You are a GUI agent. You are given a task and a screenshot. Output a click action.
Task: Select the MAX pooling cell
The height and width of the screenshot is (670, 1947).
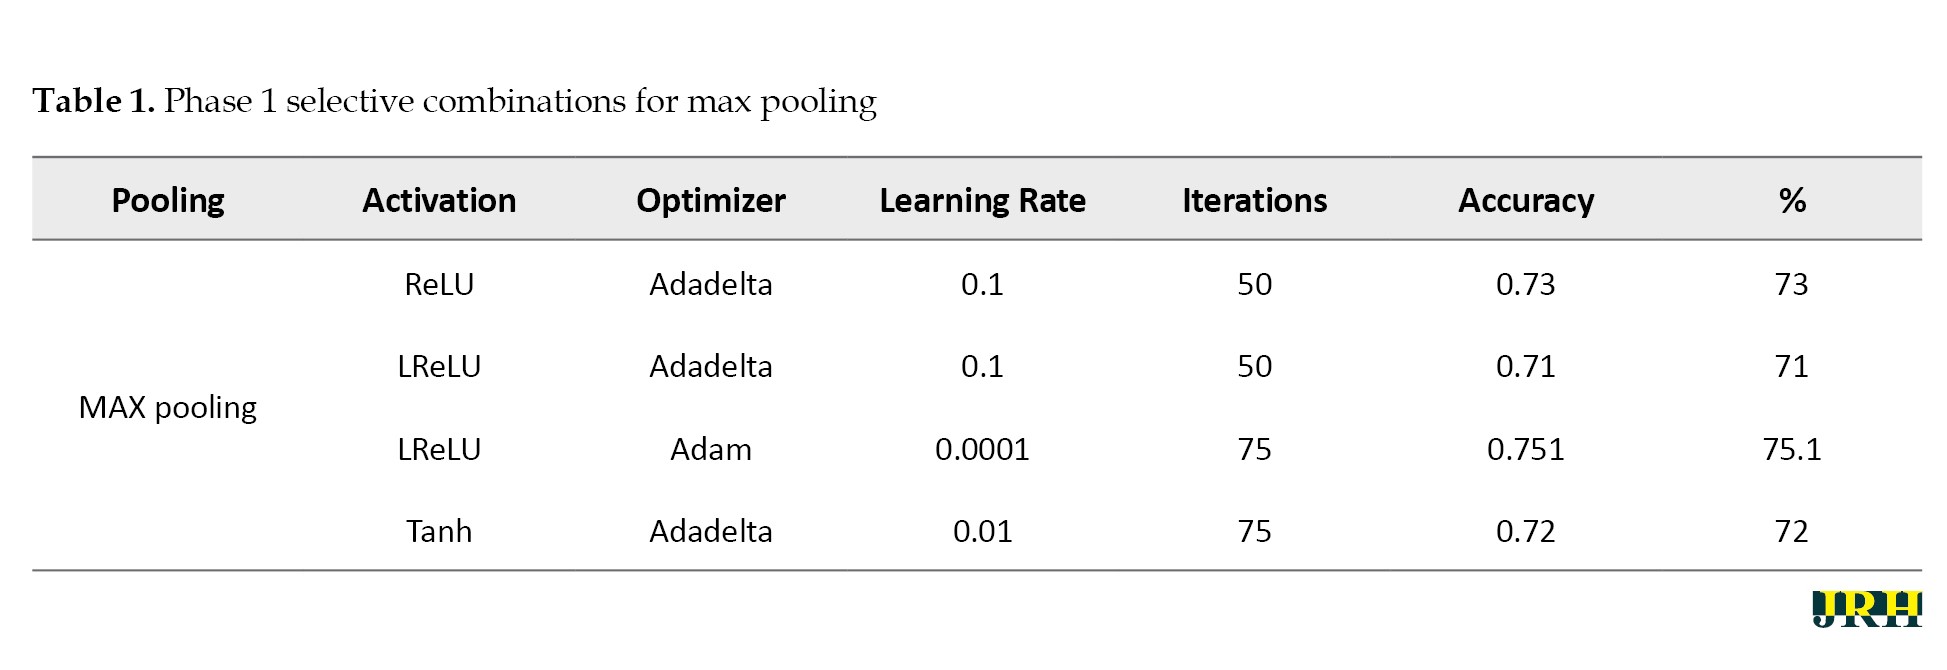click(168, 408)
